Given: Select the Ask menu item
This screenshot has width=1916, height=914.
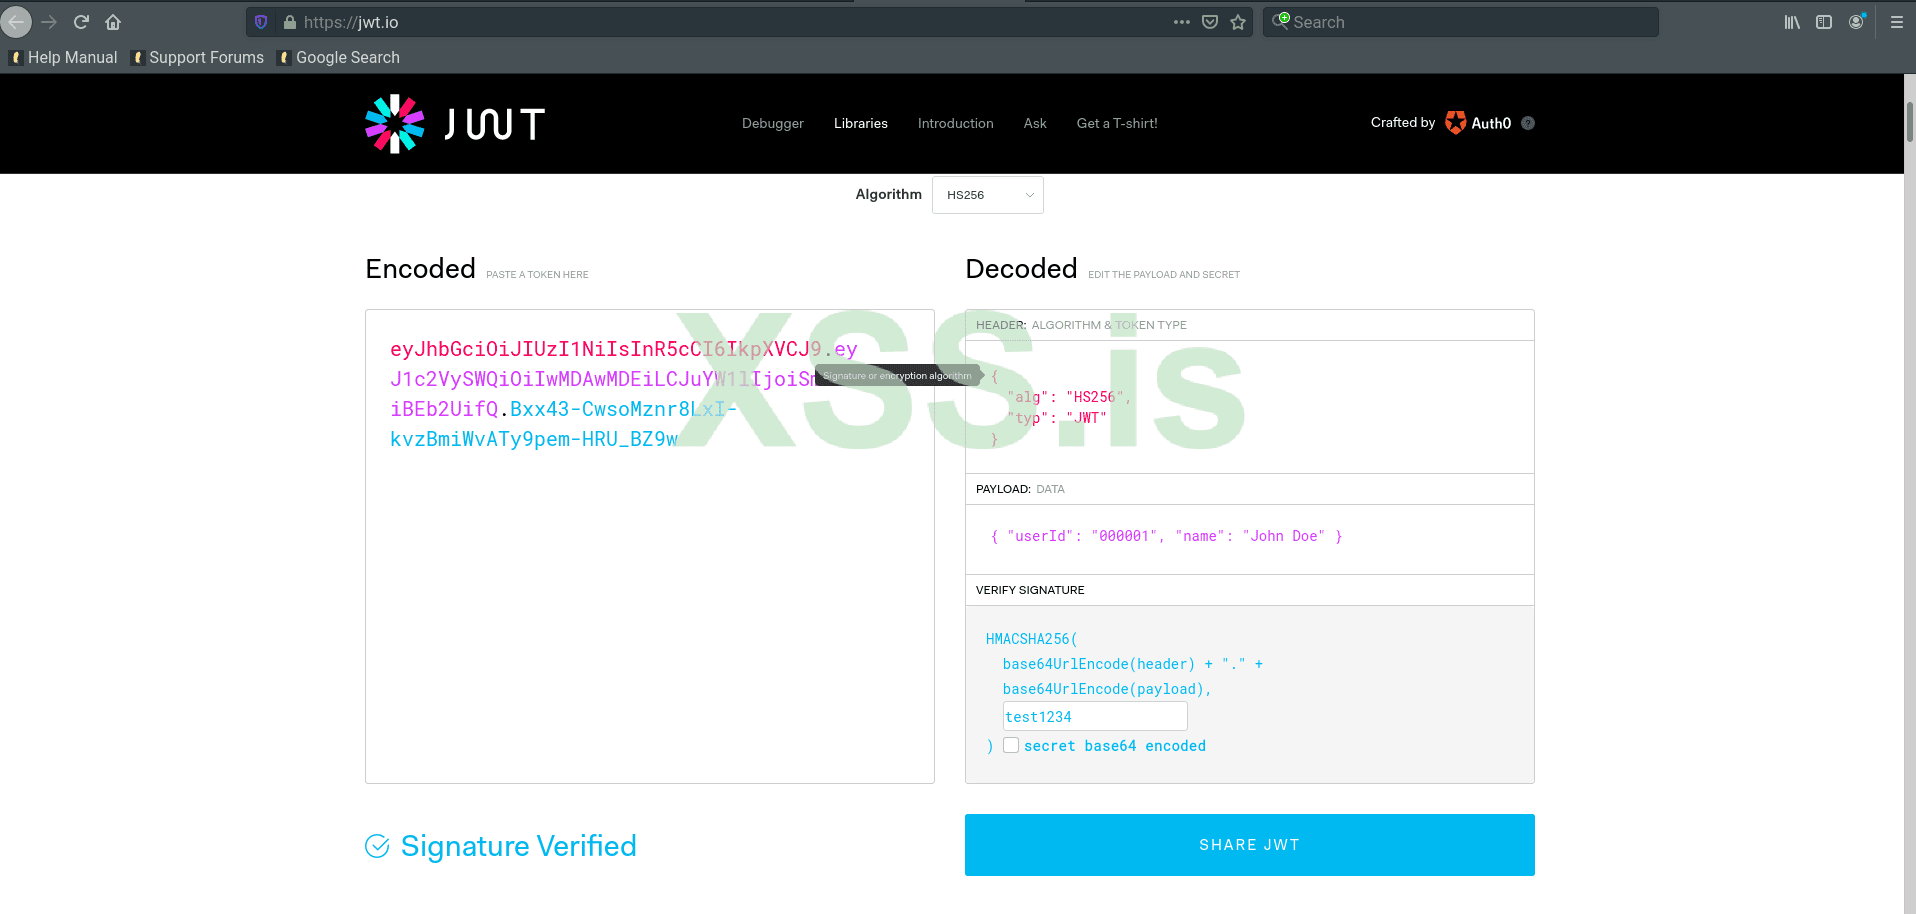Looking at the screenshot, I should click(x=1035, y=123).
